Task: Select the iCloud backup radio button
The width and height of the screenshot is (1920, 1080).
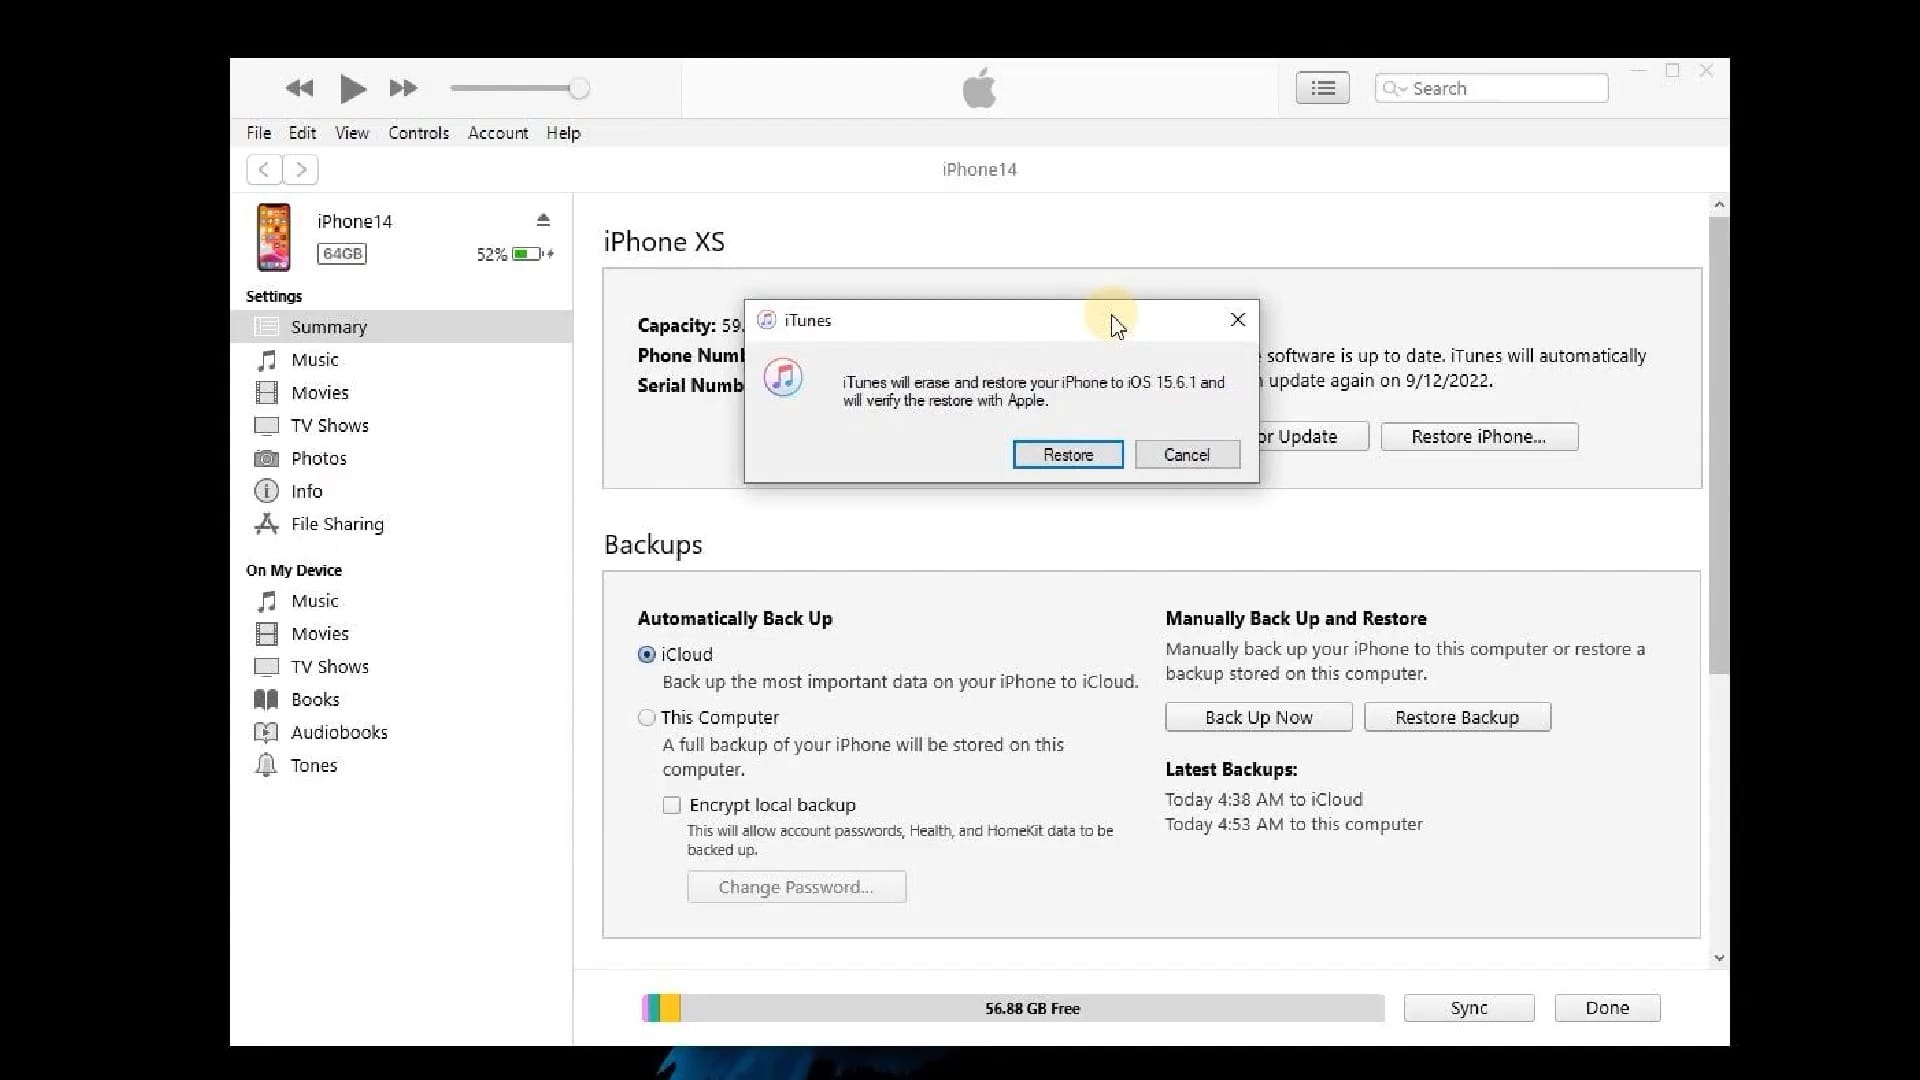Action: [647, 655]
